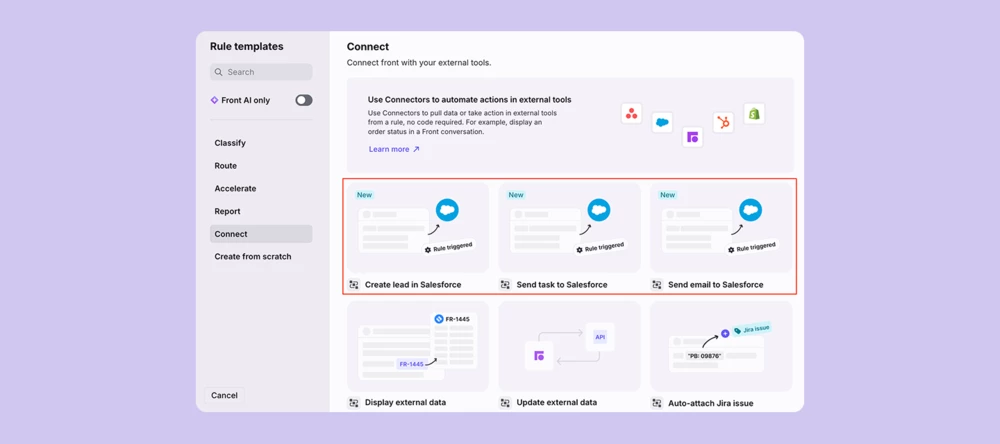Open the Display external data template thumbnail
This screenshot has width=1000, height=444.
coord(418,346)
